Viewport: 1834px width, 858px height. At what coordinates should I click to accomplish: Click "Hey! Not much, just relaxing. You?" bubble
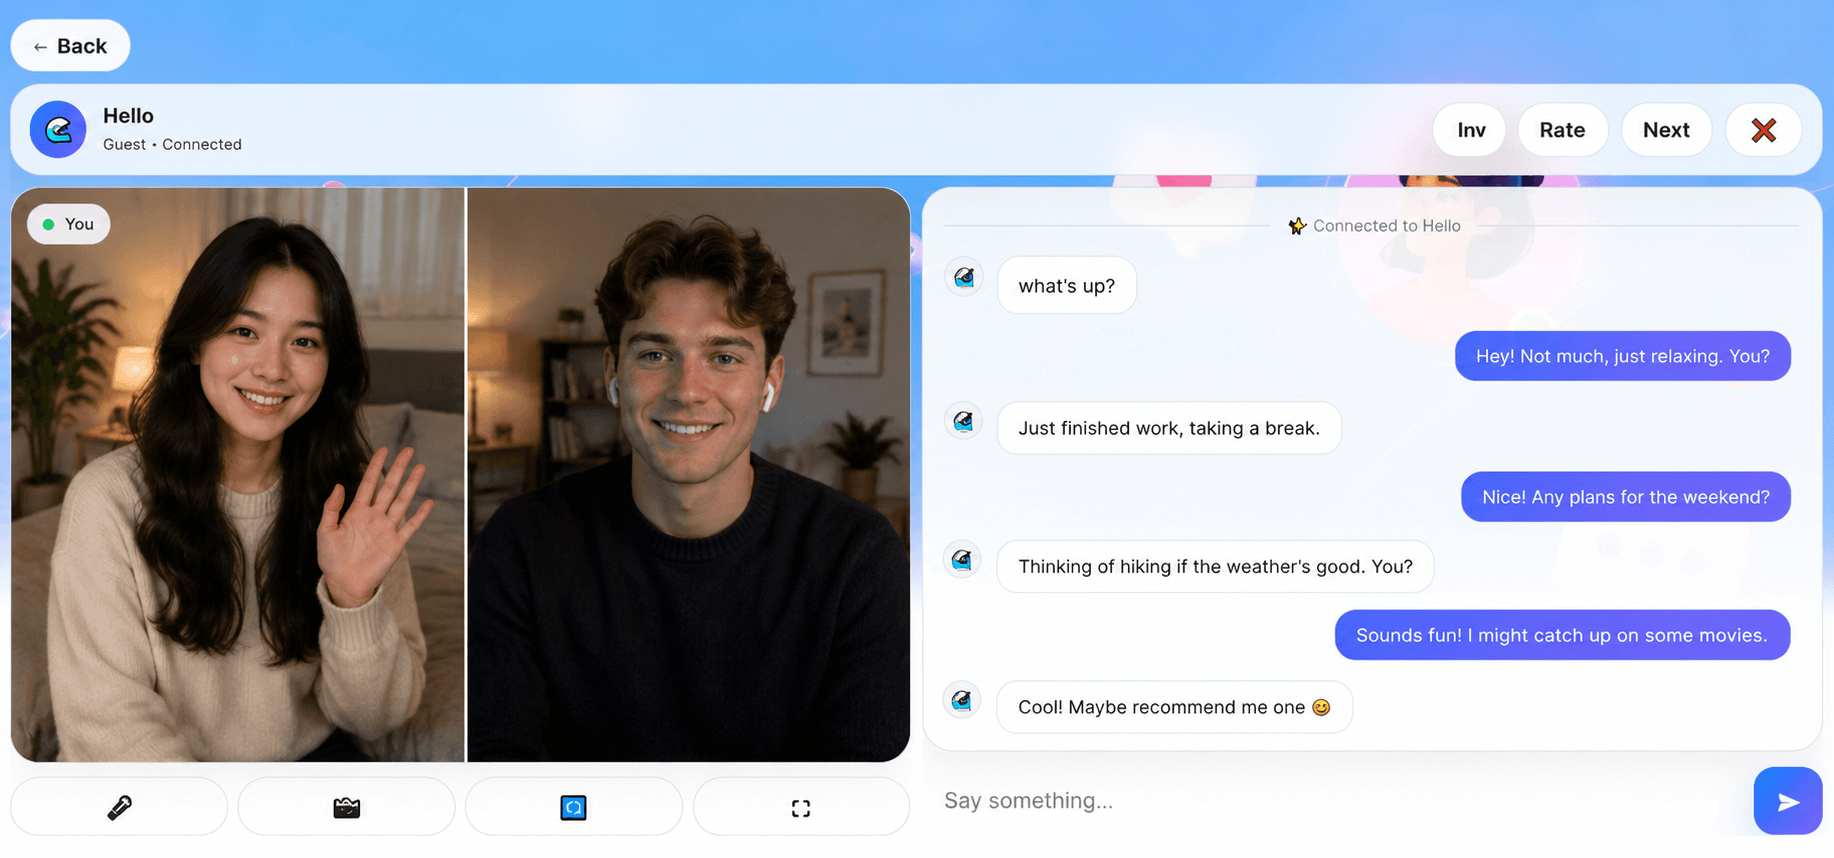(1622, 356)
